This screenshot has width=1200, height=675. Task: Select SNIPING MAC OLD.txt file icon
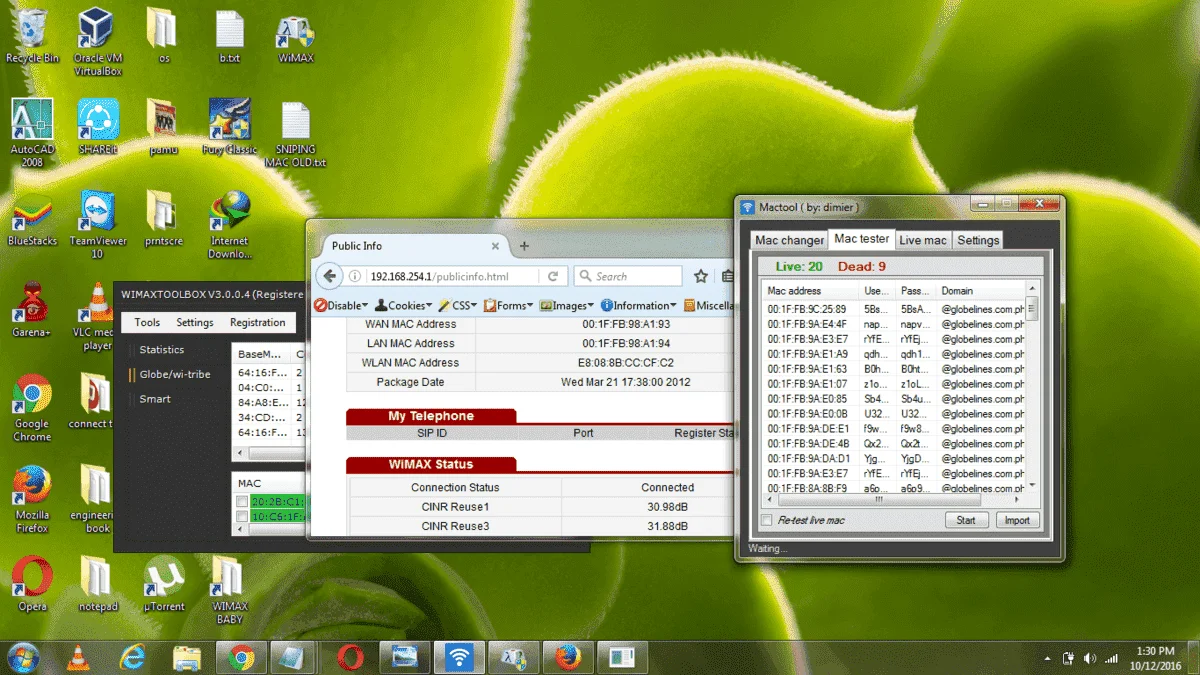coord(295,134)
